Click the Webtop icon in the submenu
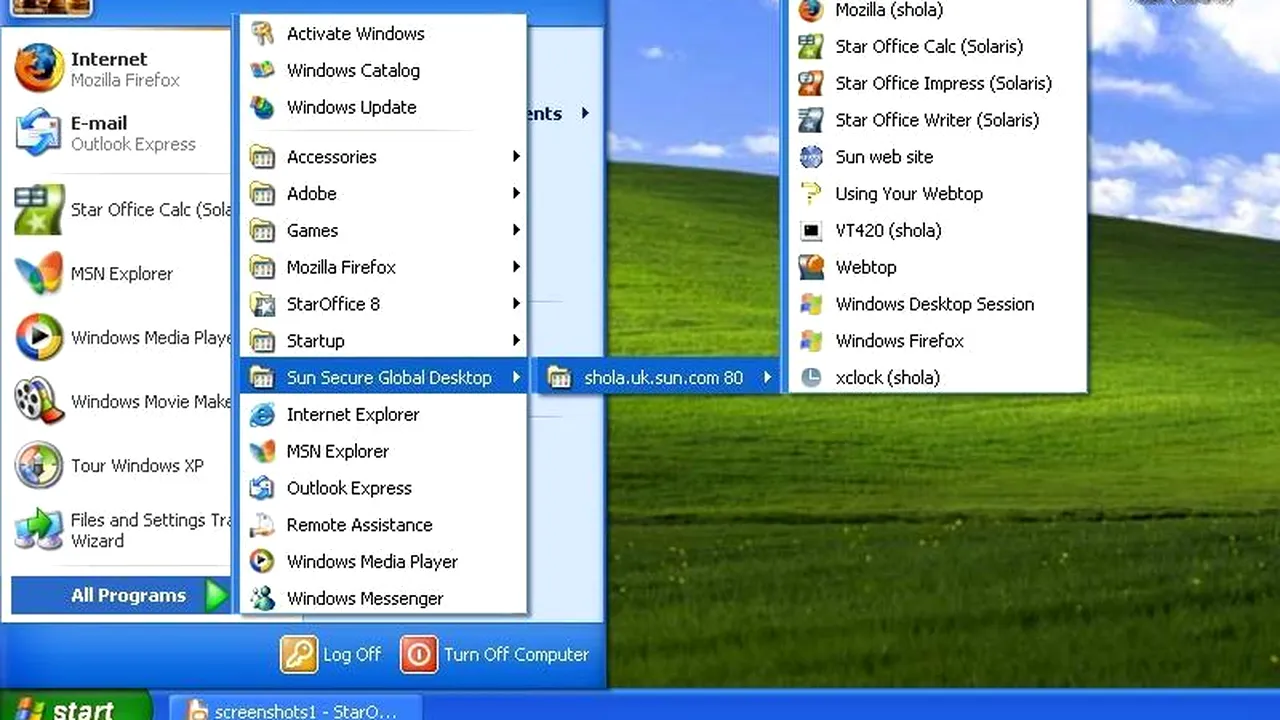 point(811,267)
